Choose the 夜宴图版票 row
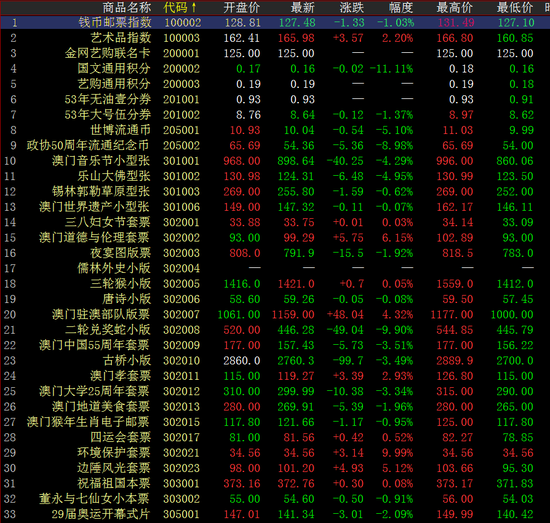The image size is (550, 523). 275,253
